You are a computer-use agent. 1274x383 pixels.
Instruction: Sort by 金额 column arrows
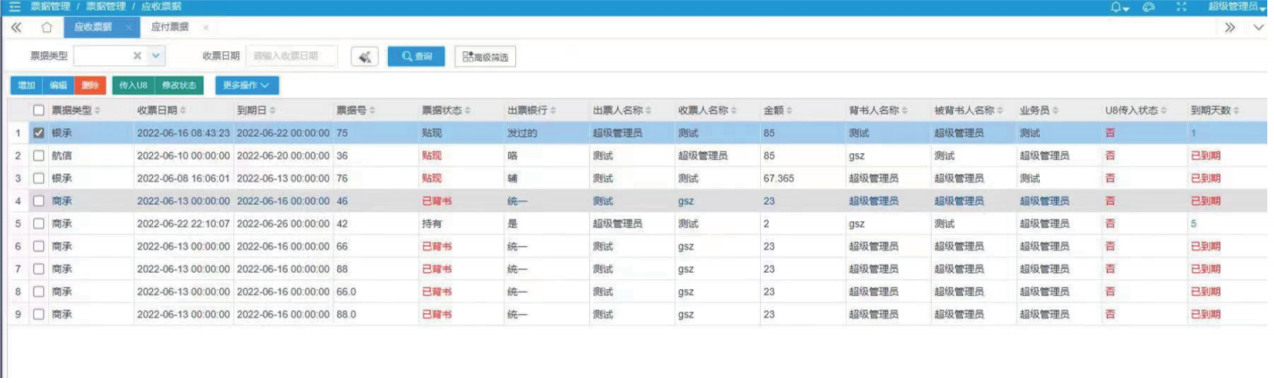click(789, 110)
